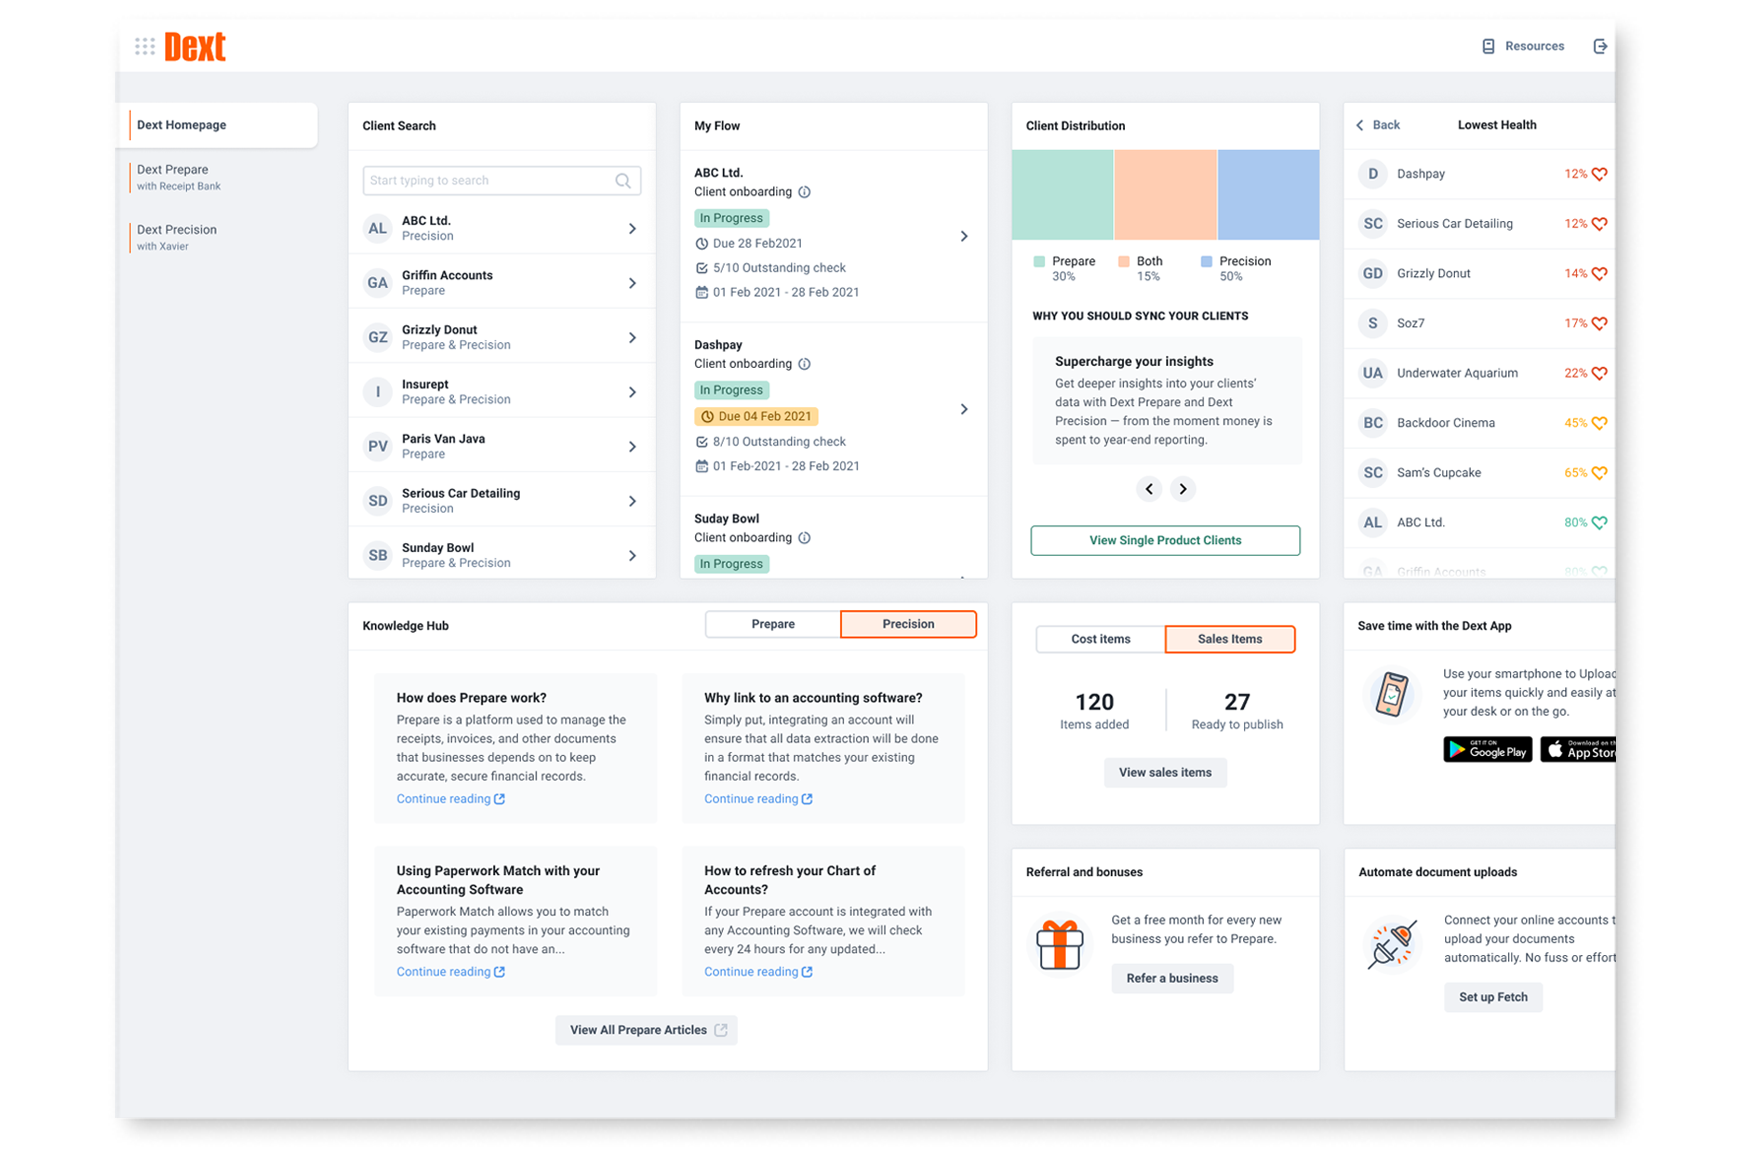Expand ABC Ltd. row chevron in Client Search
Image resolution: width=1752 pixels, height=1168 pixels.
coord(632,229)
